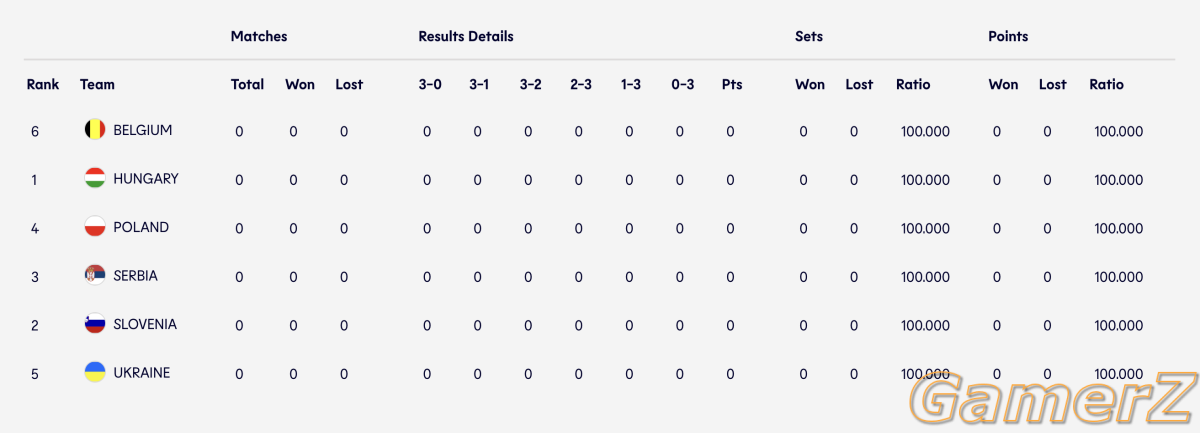Select Poland's rank 4 cell
Viewport: 1200px width, 433px height.
35,228
